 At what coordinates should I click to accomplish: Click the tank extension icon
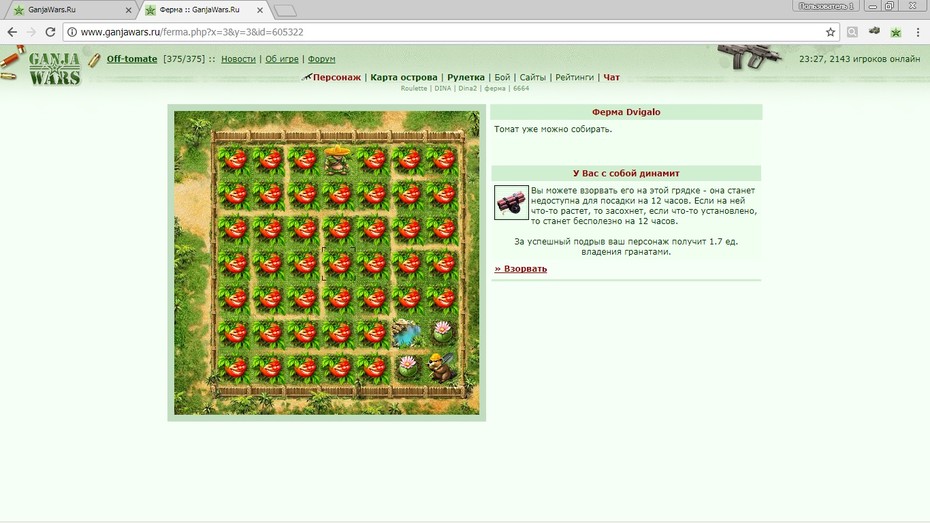point(874,31)
